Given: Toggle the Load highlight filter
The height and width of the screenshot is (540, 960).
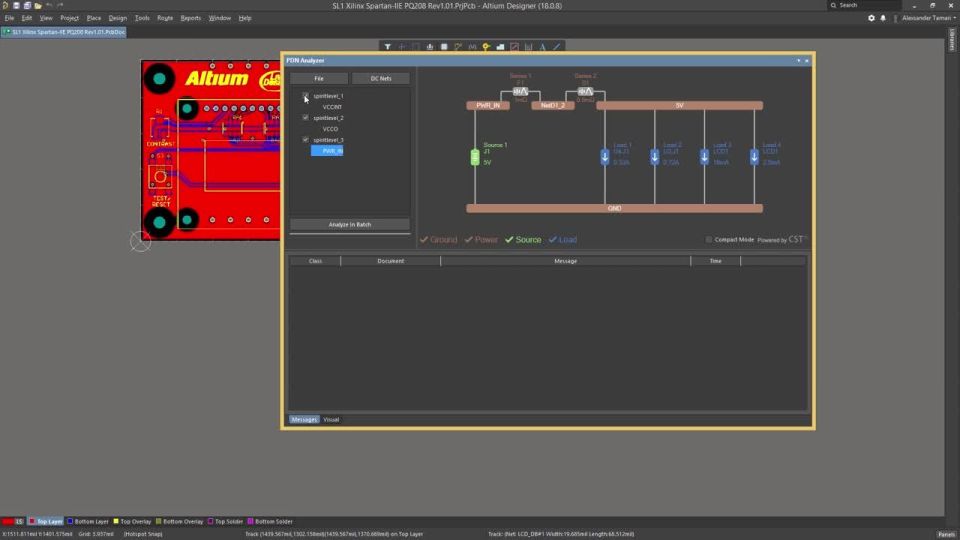Looking at the screenshot, I should 563,239.
